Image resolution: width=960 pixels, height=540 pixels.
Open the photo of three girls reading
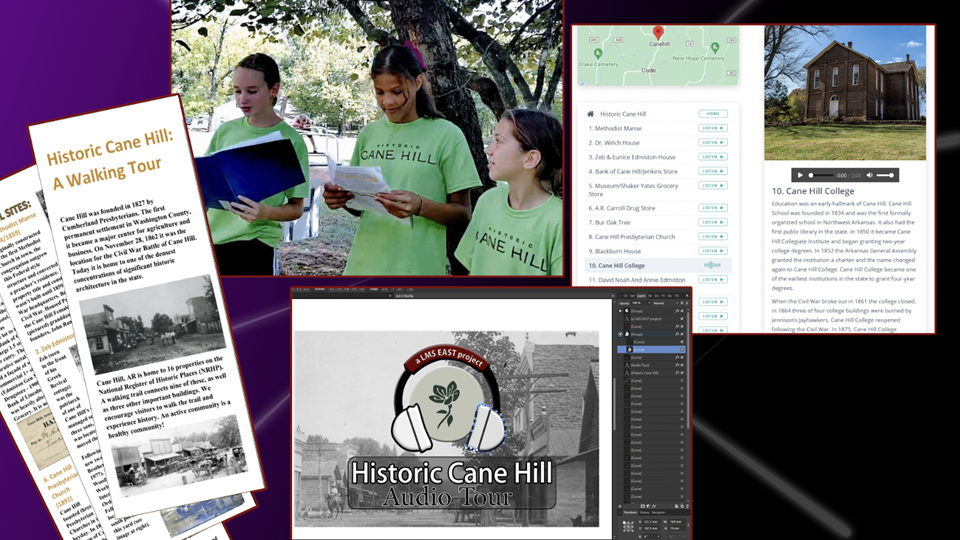[367, 137]
